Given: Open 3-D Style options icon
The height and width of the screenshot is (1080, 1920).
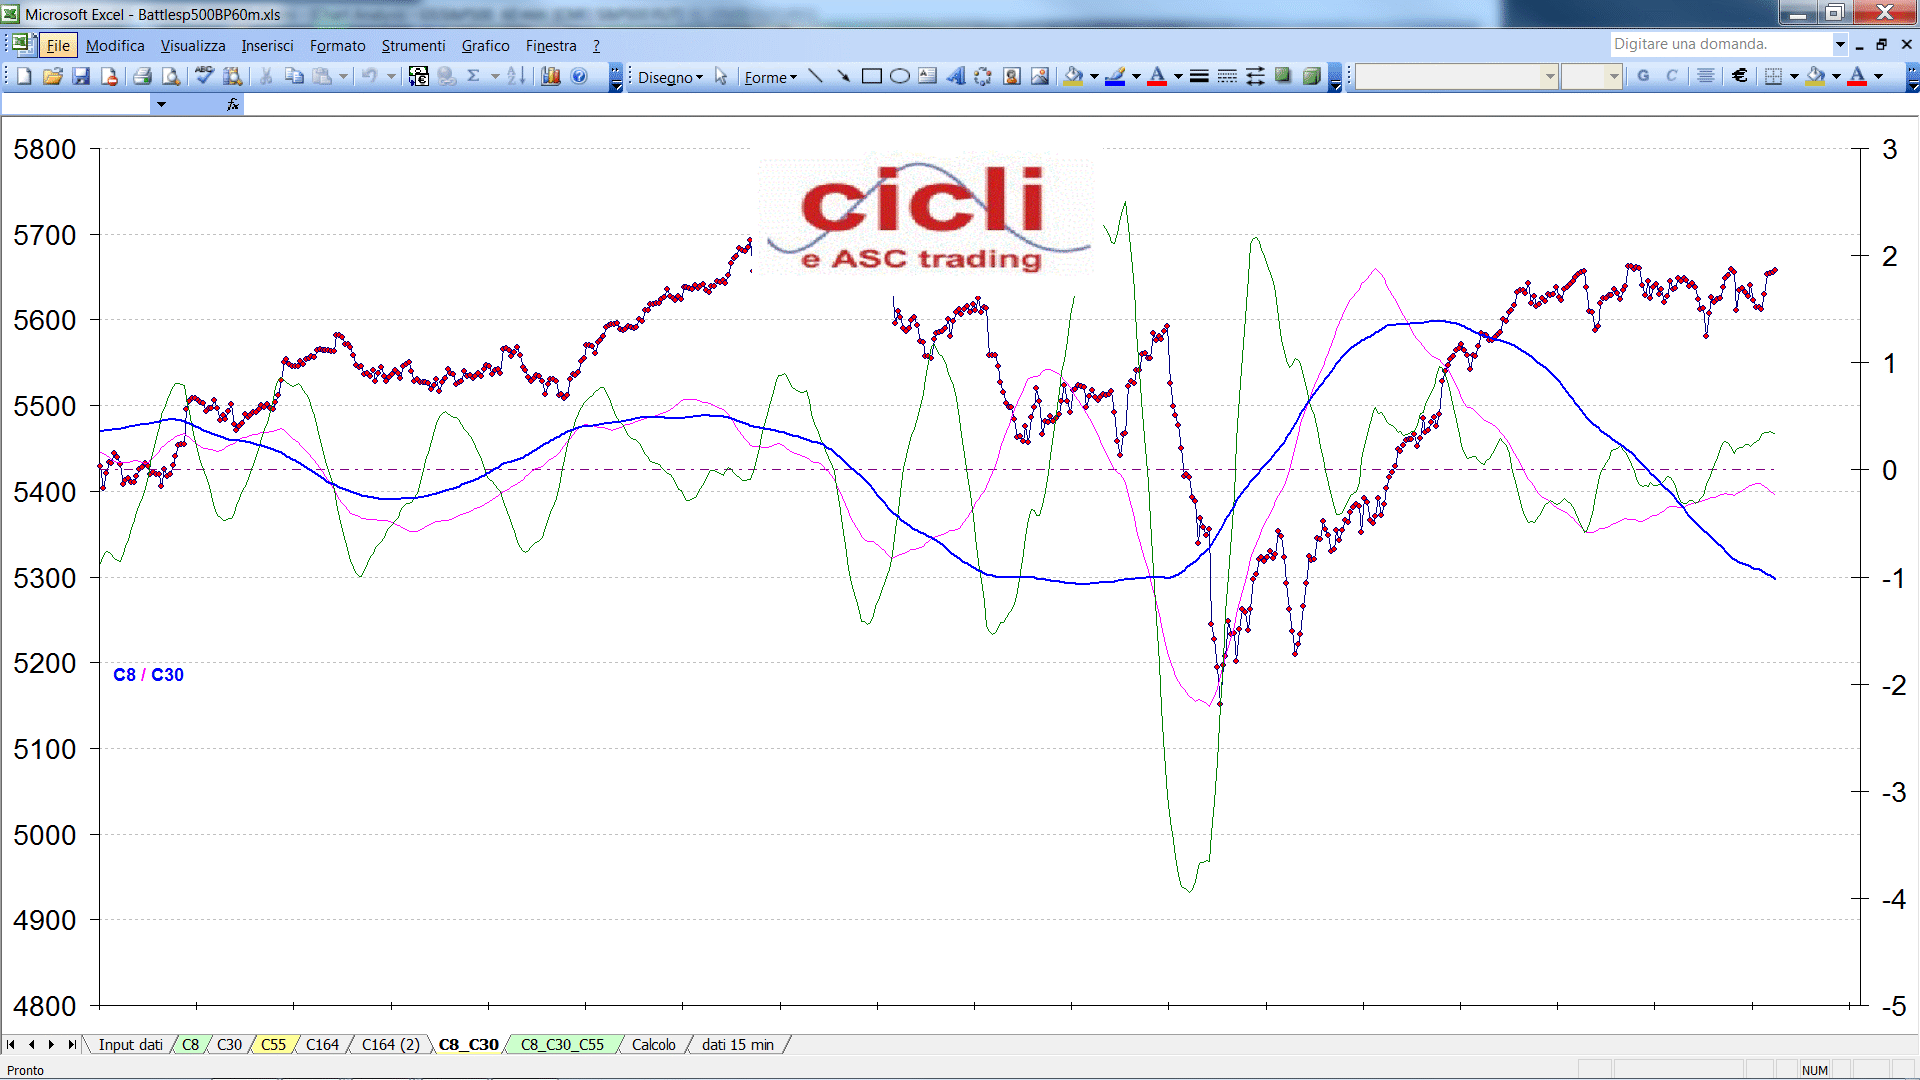Looking at the screenshot, I should pyautogui.click(x=1311, y=76).
